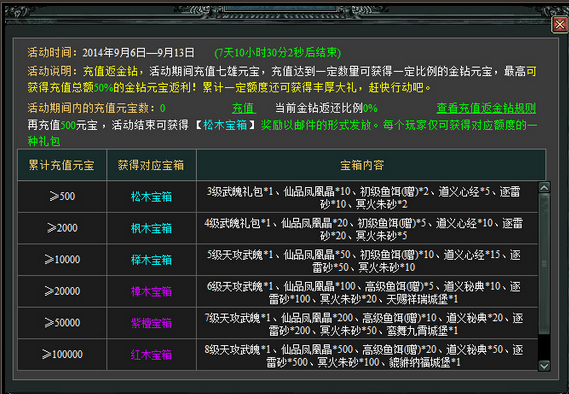
Task: Select 紫檀宝箱 chest entry
Action: tap(151, 323)
